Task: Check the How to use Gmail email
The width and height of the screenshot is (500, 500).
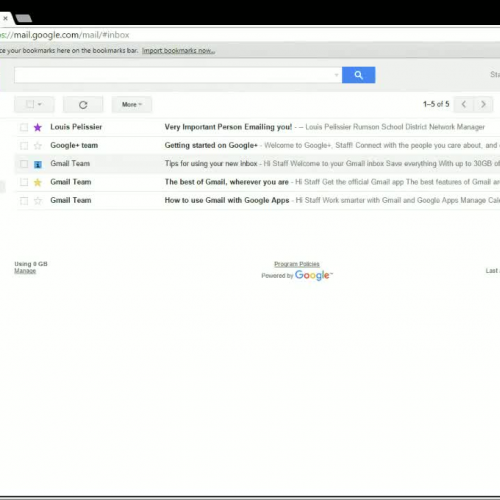Action: tap(24, 201)
